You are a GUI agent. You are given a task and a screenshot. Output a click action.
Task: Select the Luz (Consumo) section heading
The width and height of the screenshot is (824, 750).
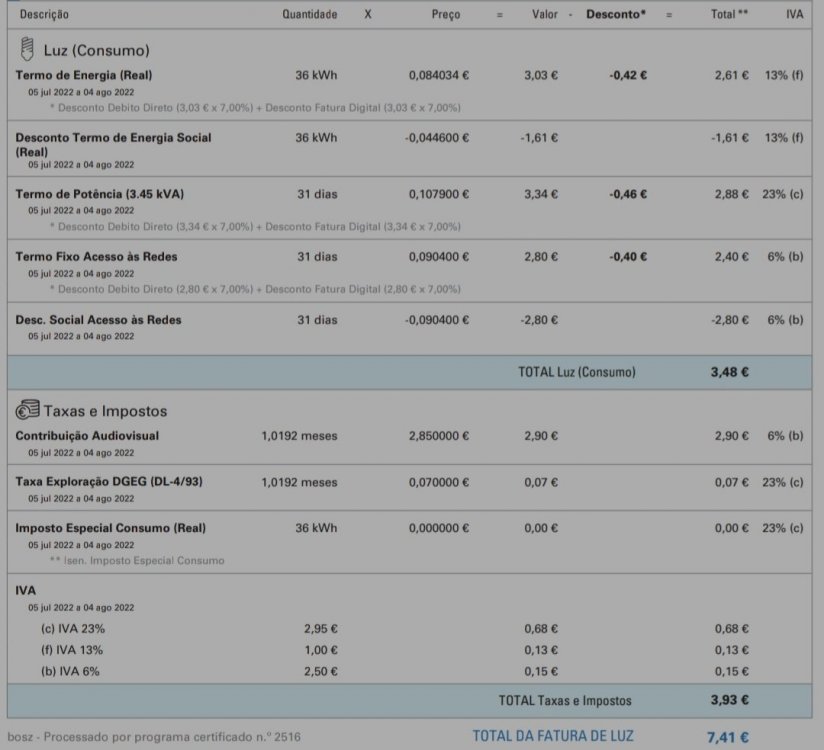click(x=96, y=50)
